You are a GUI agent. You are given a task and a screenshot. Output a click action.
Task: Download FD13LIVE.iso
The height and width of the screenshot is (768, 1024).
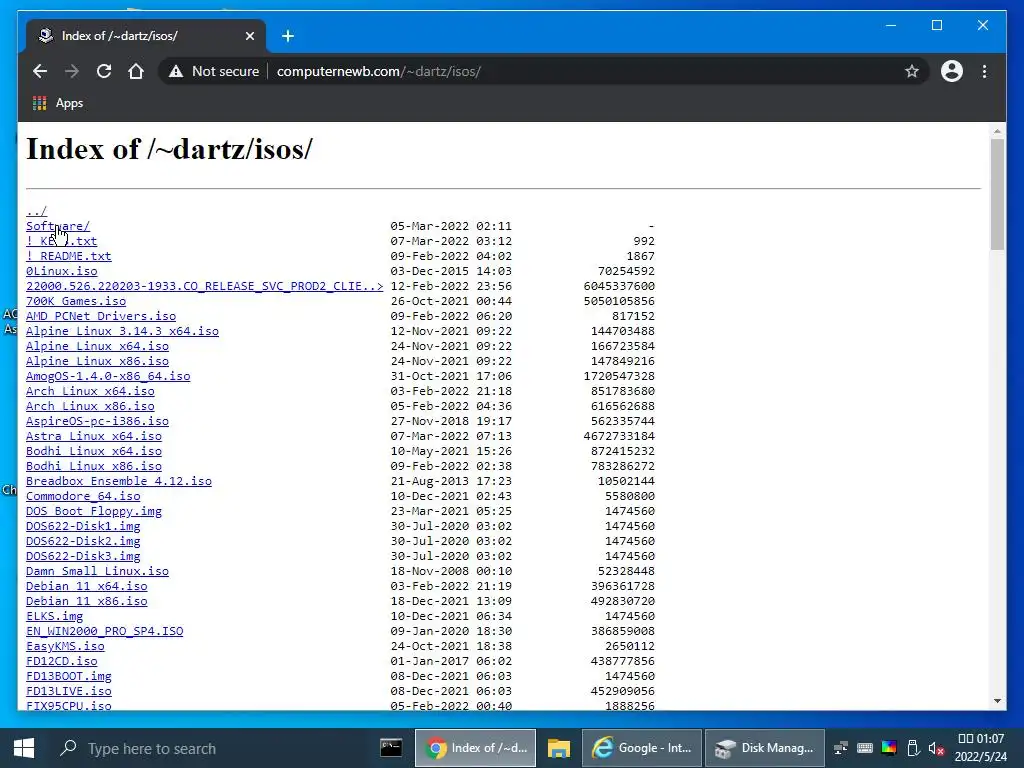coord(69,692)
